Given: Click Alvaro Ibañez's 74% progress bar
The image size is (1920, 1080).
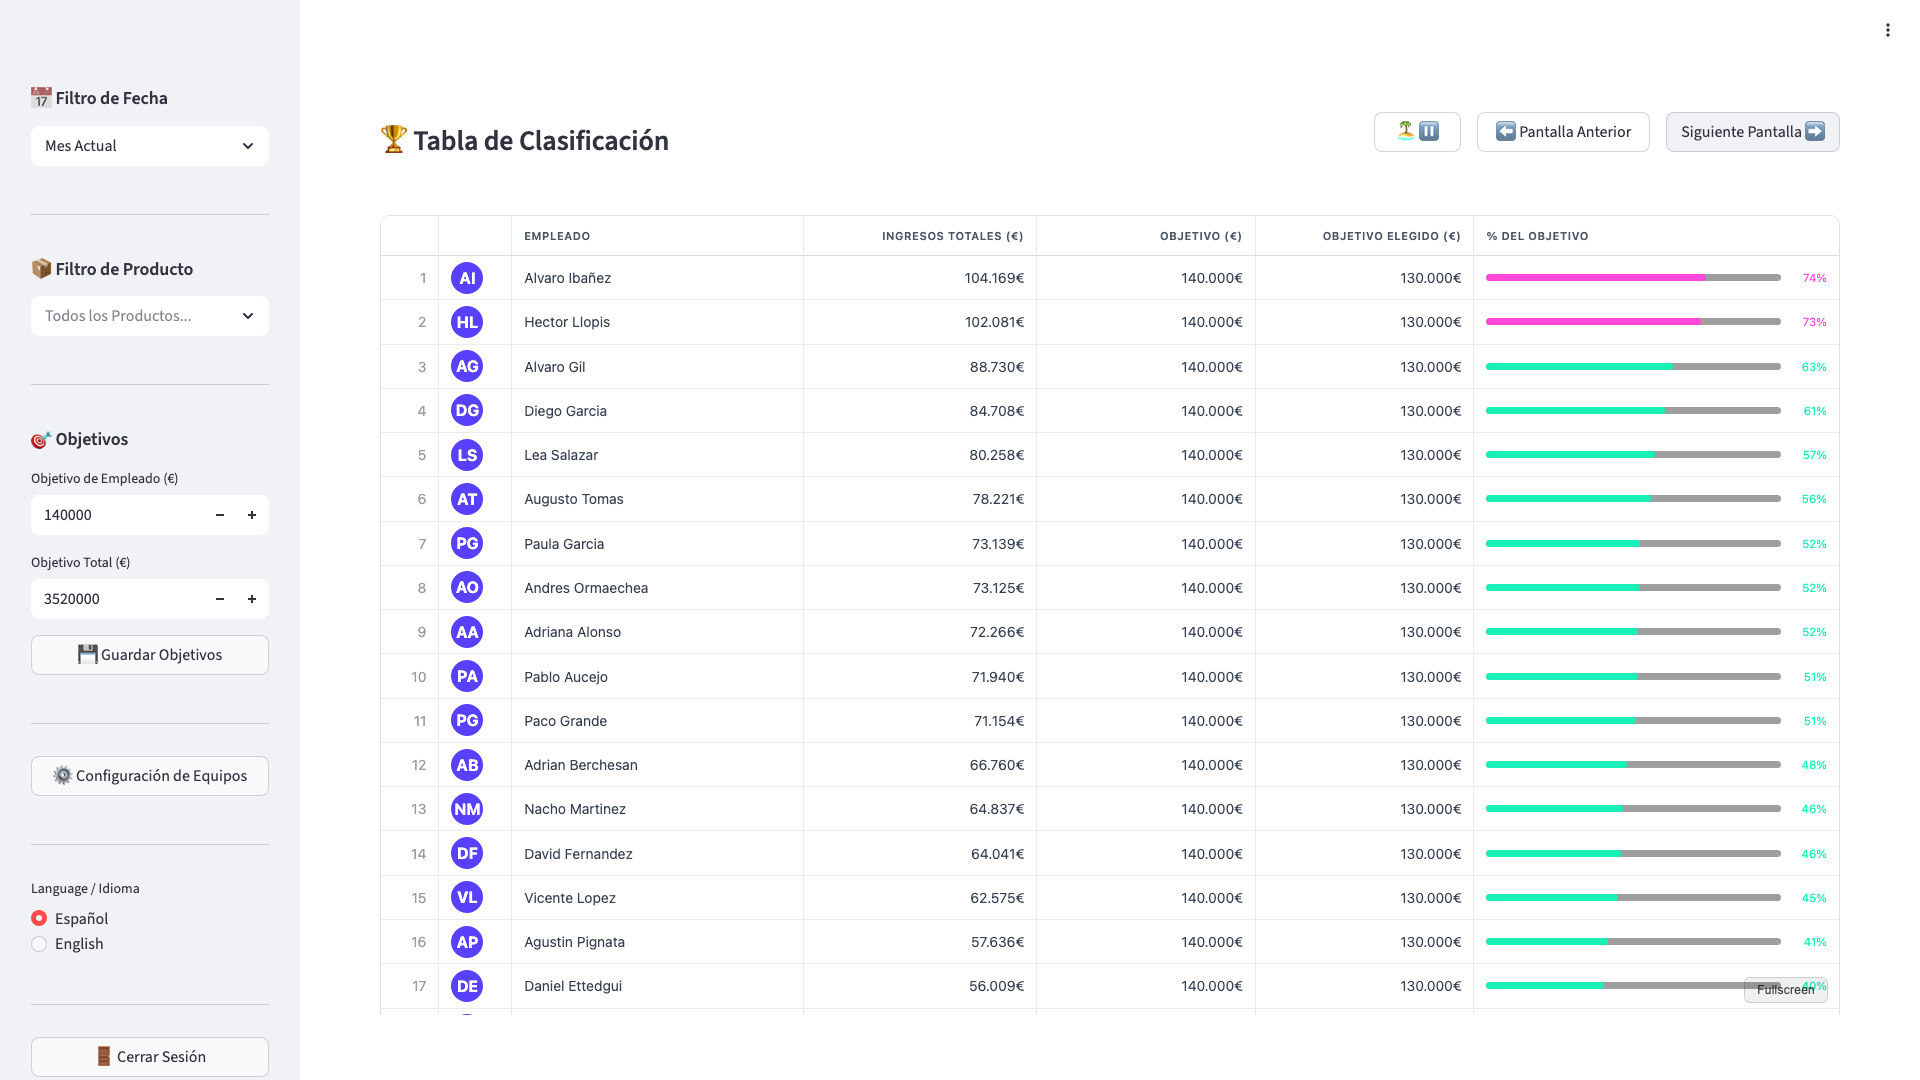Looking at the screenshot, I should [1633, 278].
